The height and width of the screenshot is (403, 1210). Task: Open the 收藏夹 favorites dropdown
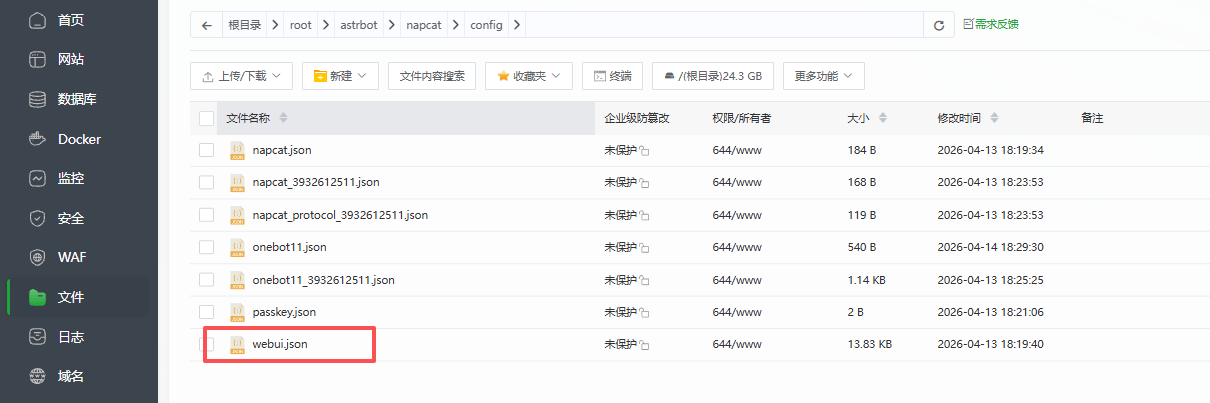[529, 75]
